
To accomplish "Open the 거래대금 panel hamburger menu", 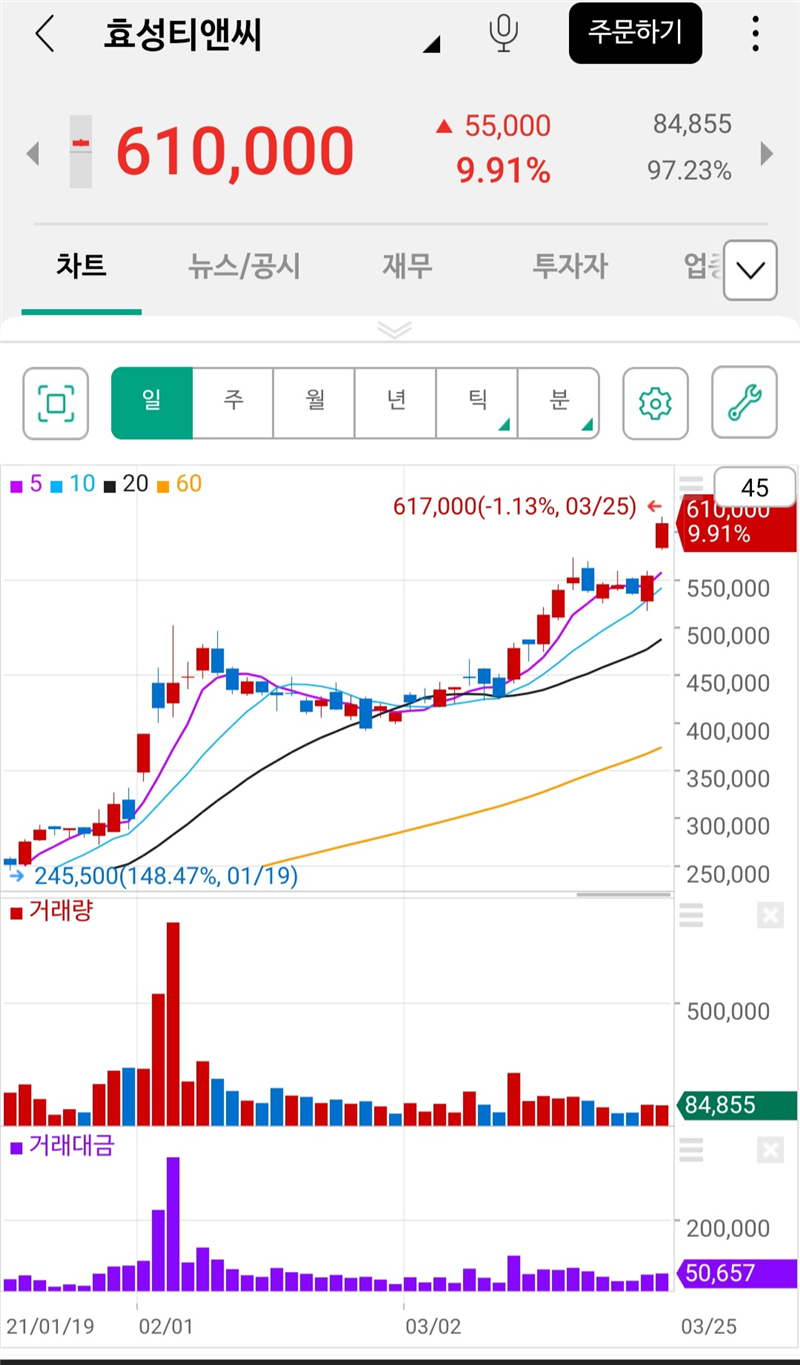I will (691, 1150).
